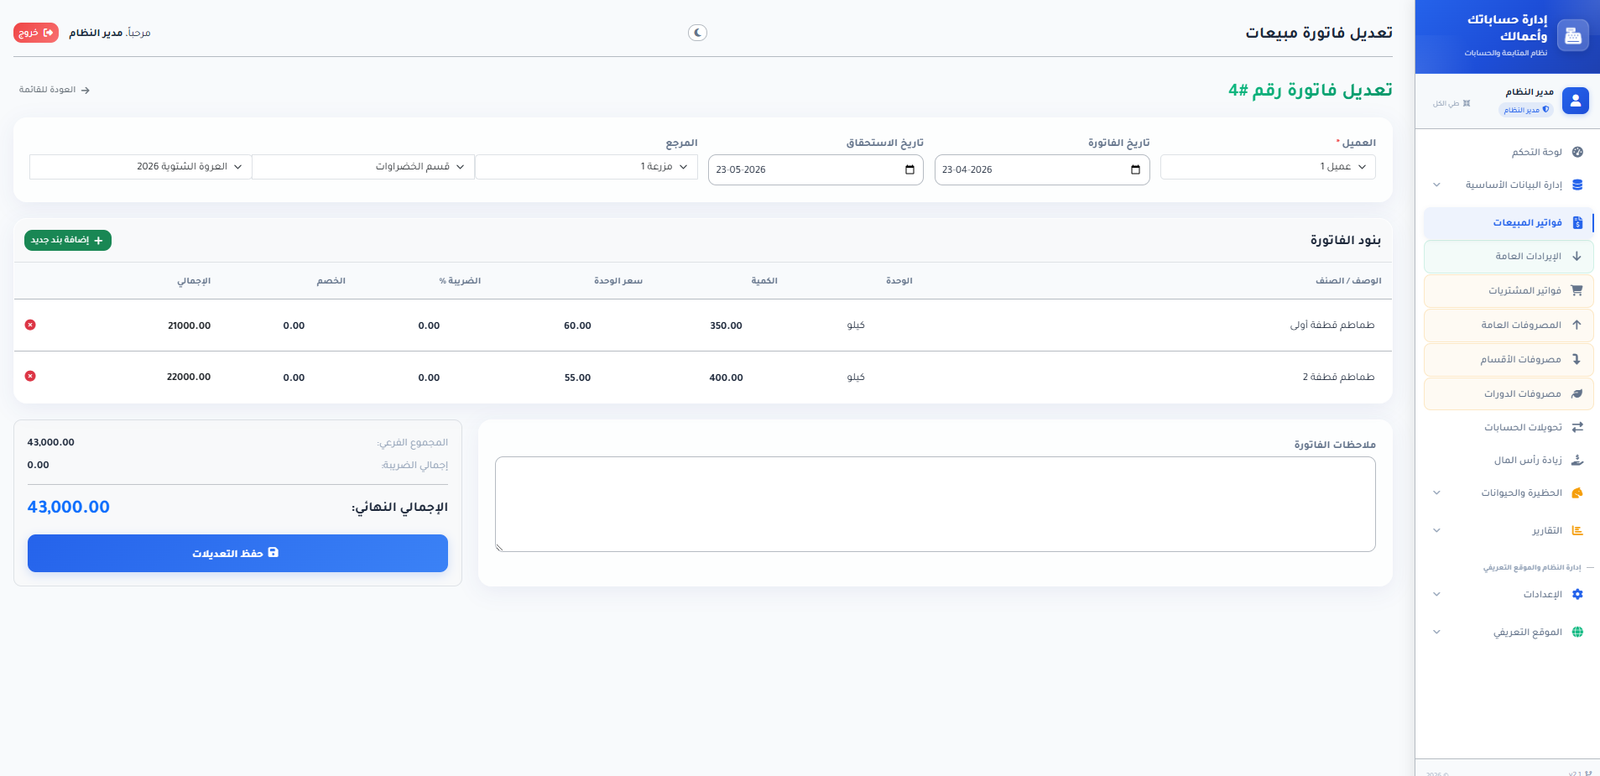Click the تاريخ الفاتورة date field
This screenshot has height=776, width=1600.
pos(1042,170)
